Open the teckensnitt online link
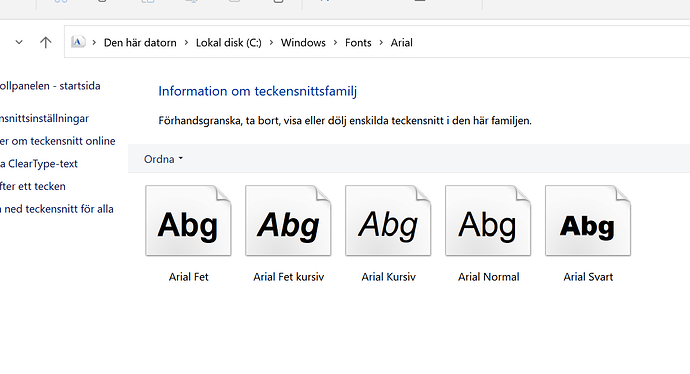 (x=58, y=141)
